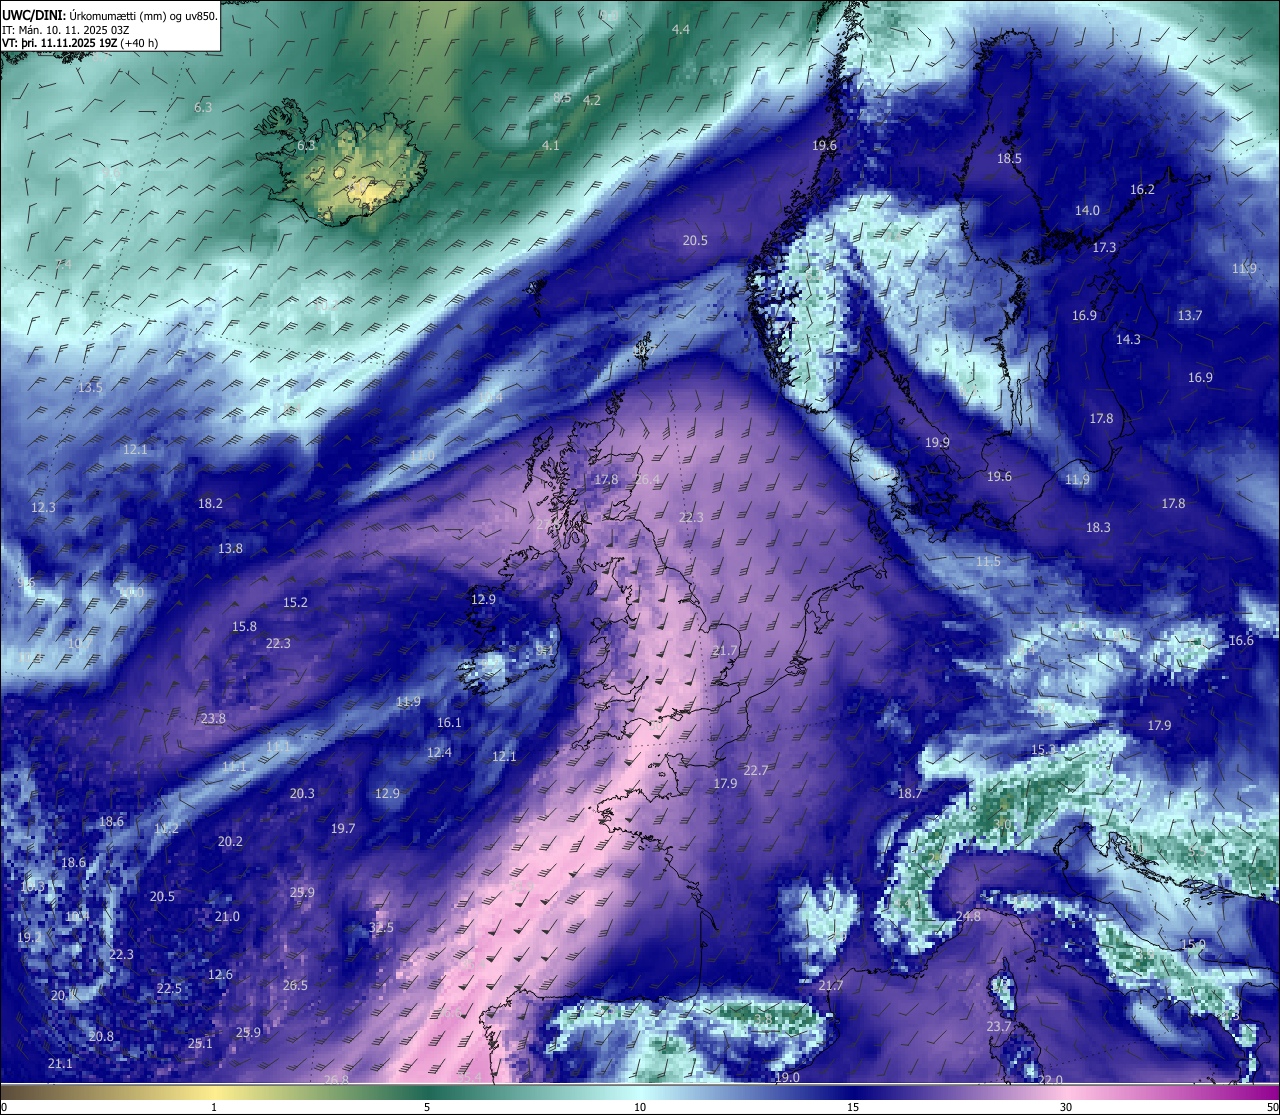Screen dimensions: 1280x1115
Task: Click the map value 22.0
Action: [x=1051, y=1080]
